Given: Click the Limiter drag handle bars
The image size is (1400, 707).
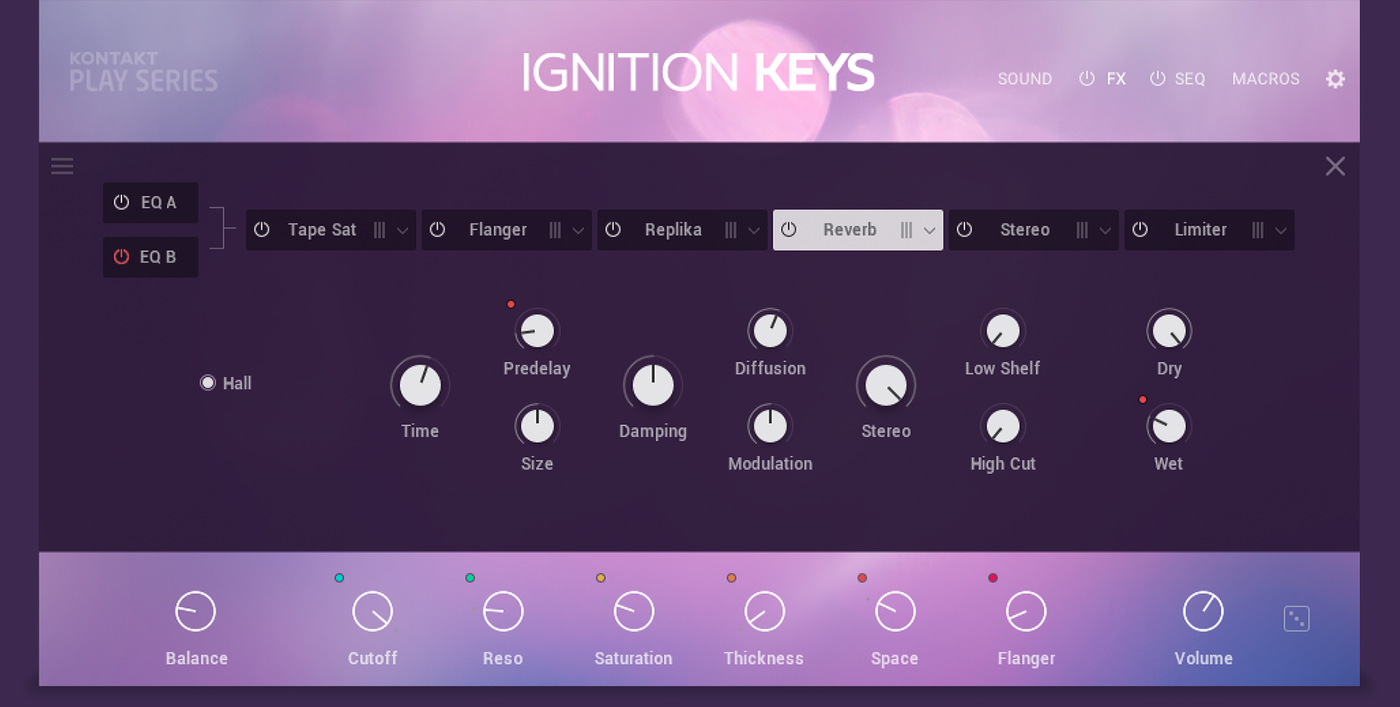Looking at the screenshot, I should [x=1257, y=230].
